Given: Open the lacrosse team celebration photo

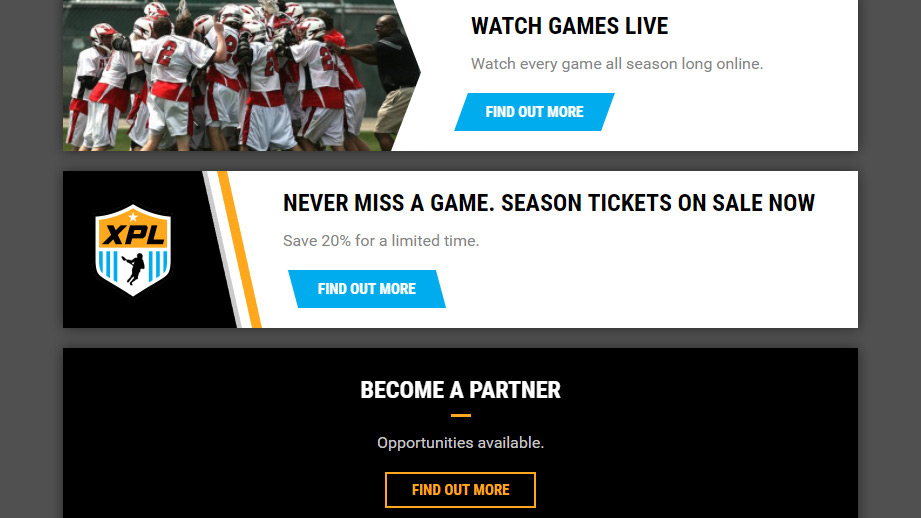Looking at the screenshot, I should pos(235,75).
